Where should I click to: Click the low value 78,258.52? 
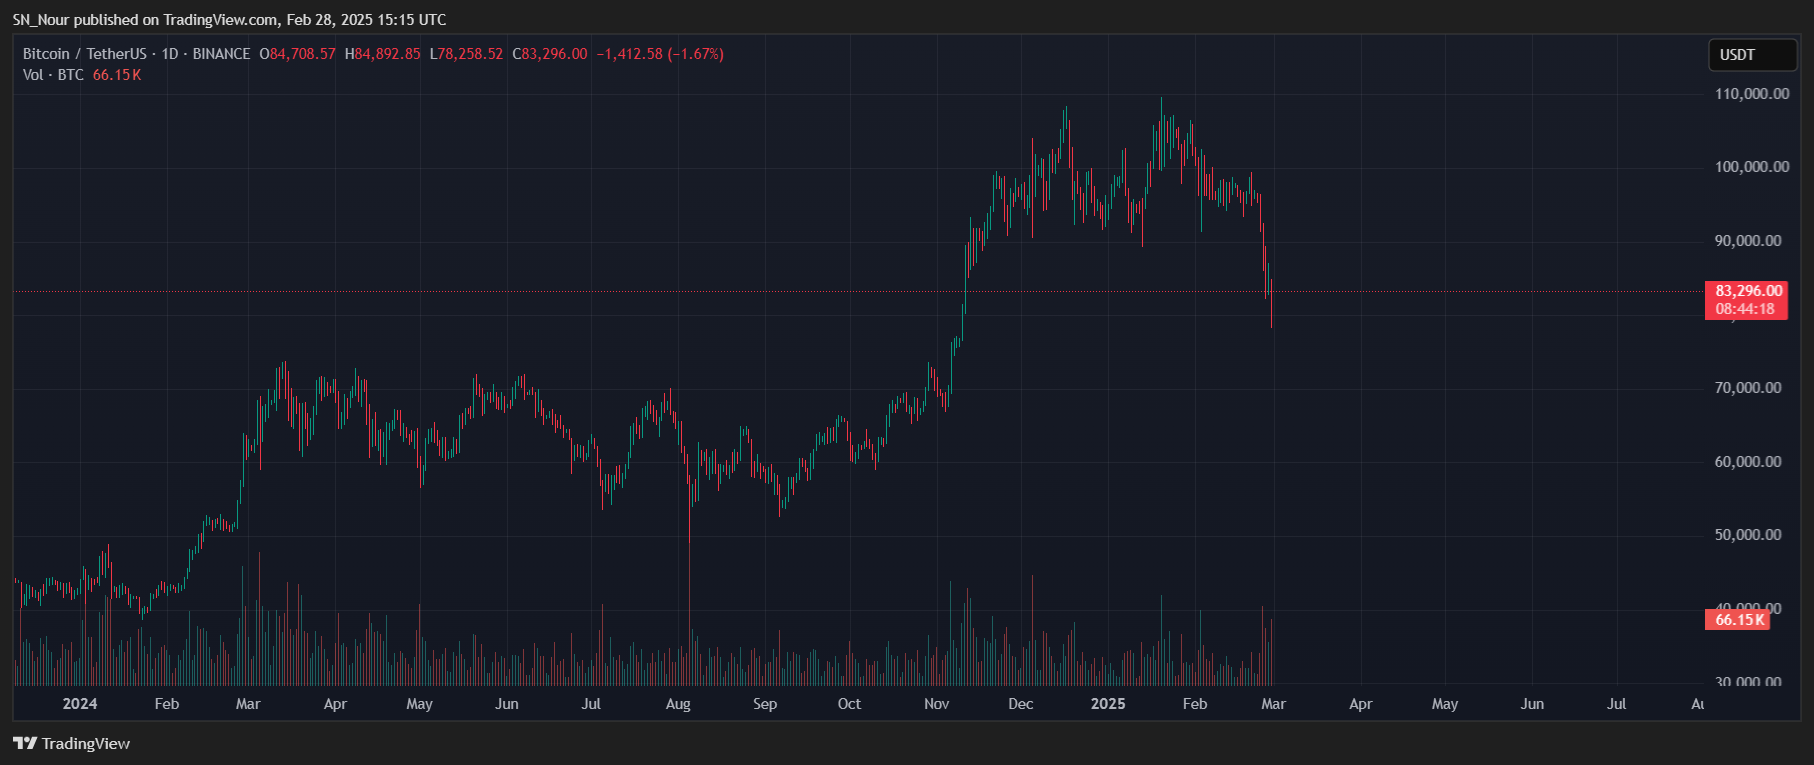pos(470,54)
